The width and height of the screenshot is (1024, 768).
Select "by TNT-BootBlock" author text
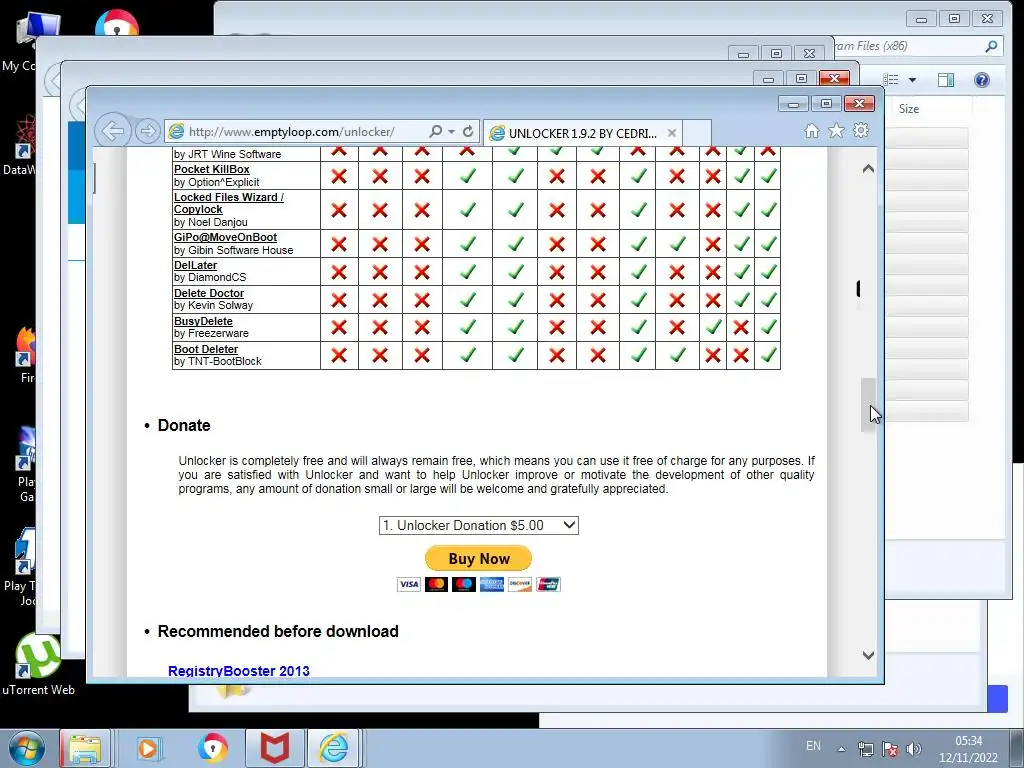217,361
